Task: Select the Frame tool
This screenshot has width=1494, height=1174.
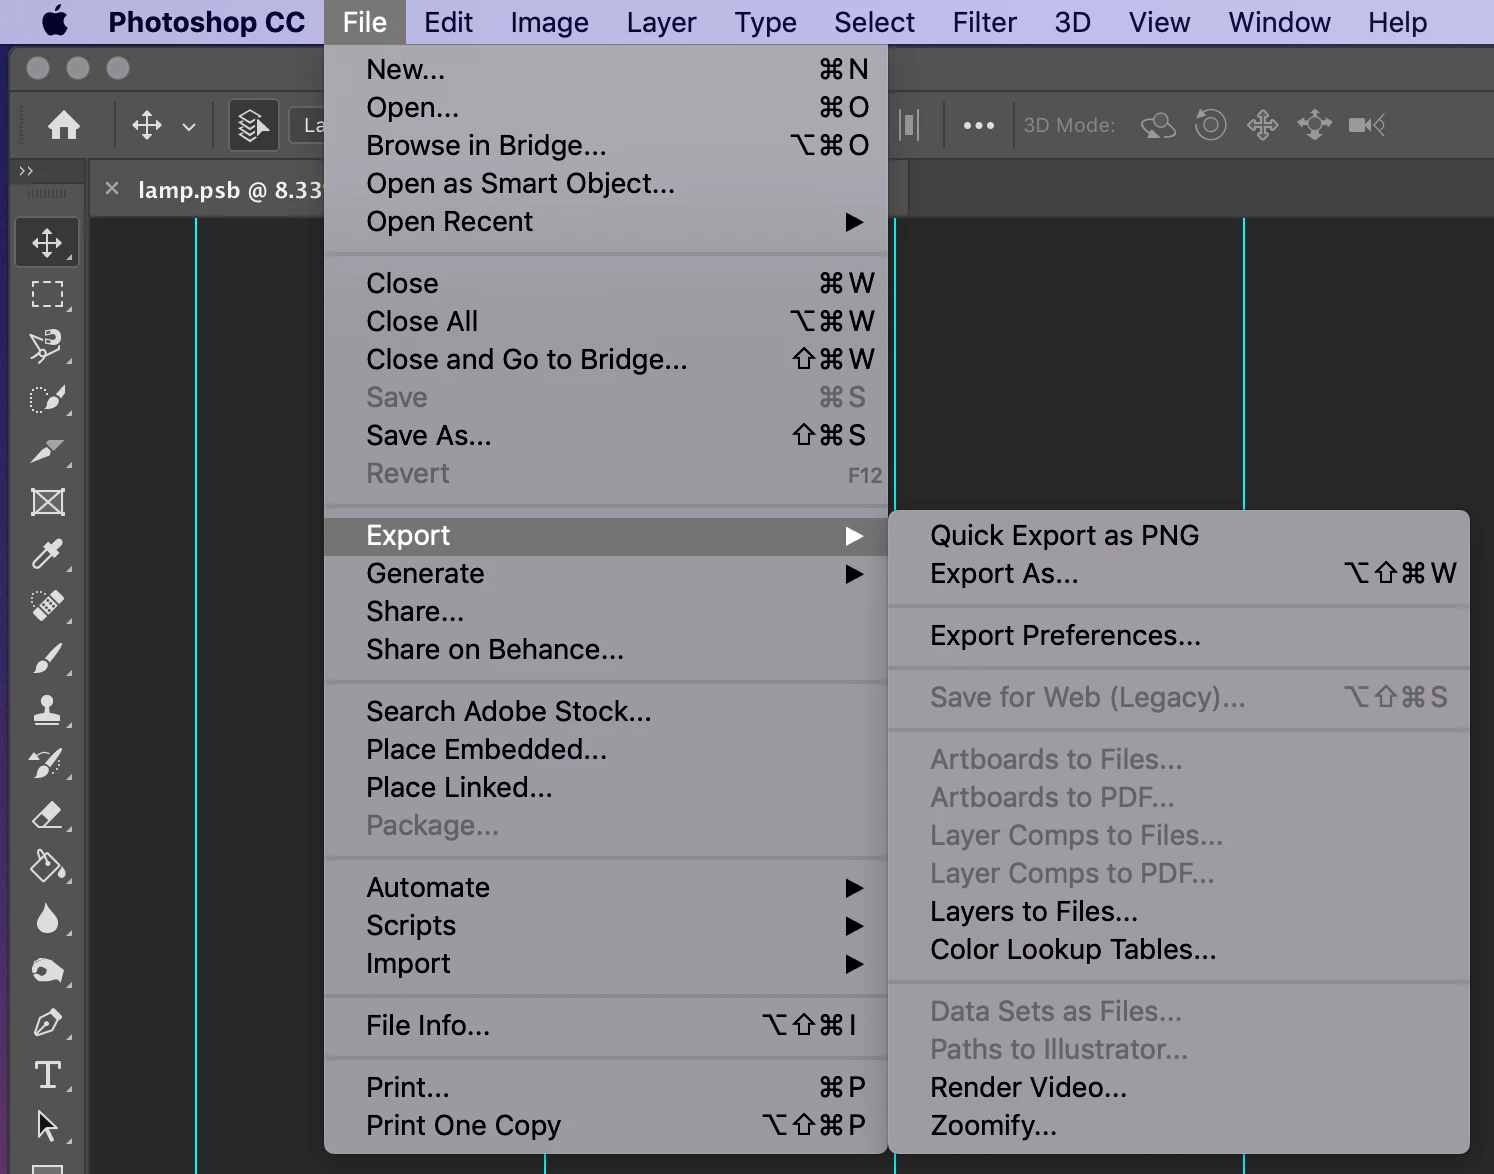Action: click(47, 502)
